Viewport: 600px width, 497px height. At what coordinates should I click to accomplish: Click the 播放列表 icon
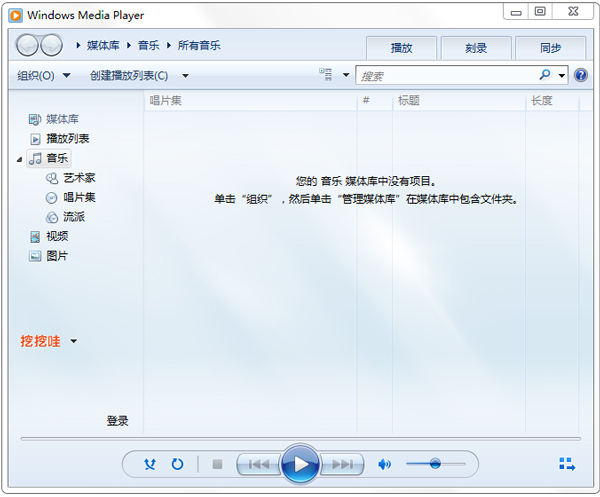tap(35, 139)
